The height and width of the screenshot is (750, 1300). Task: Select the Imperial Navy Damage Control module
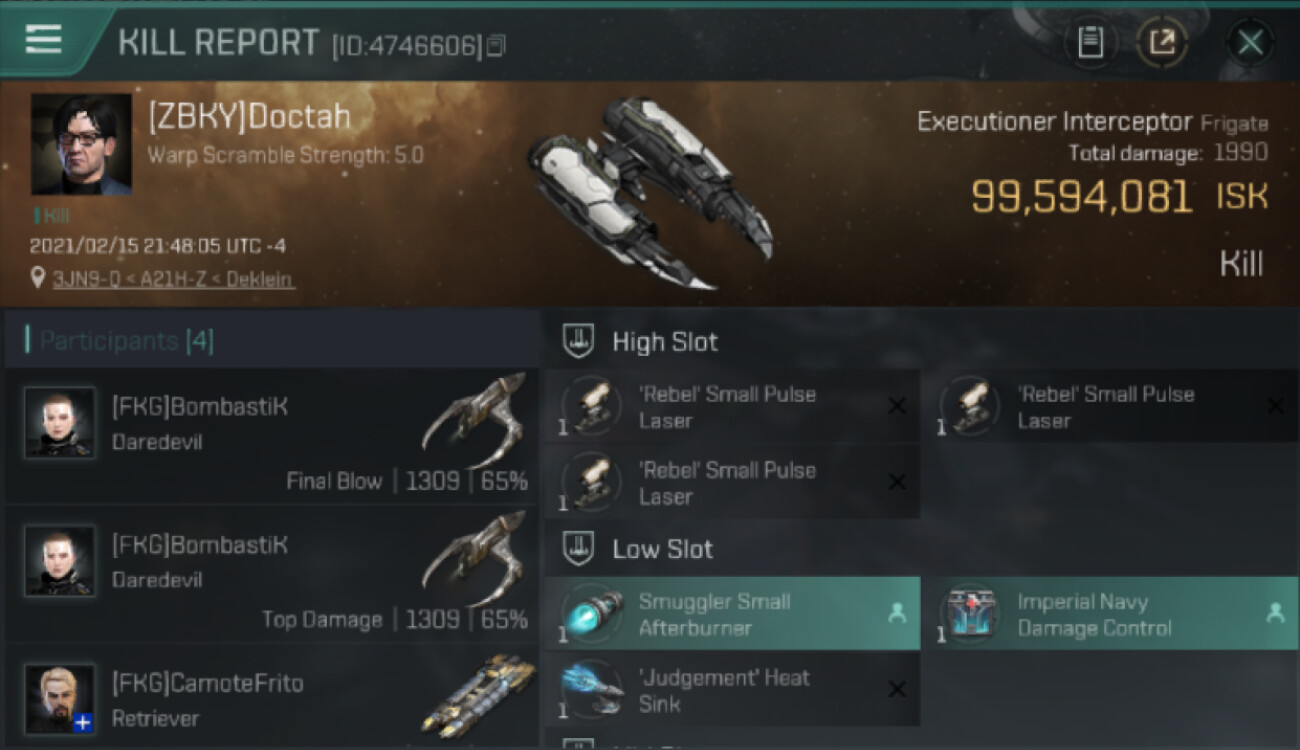1111,614
